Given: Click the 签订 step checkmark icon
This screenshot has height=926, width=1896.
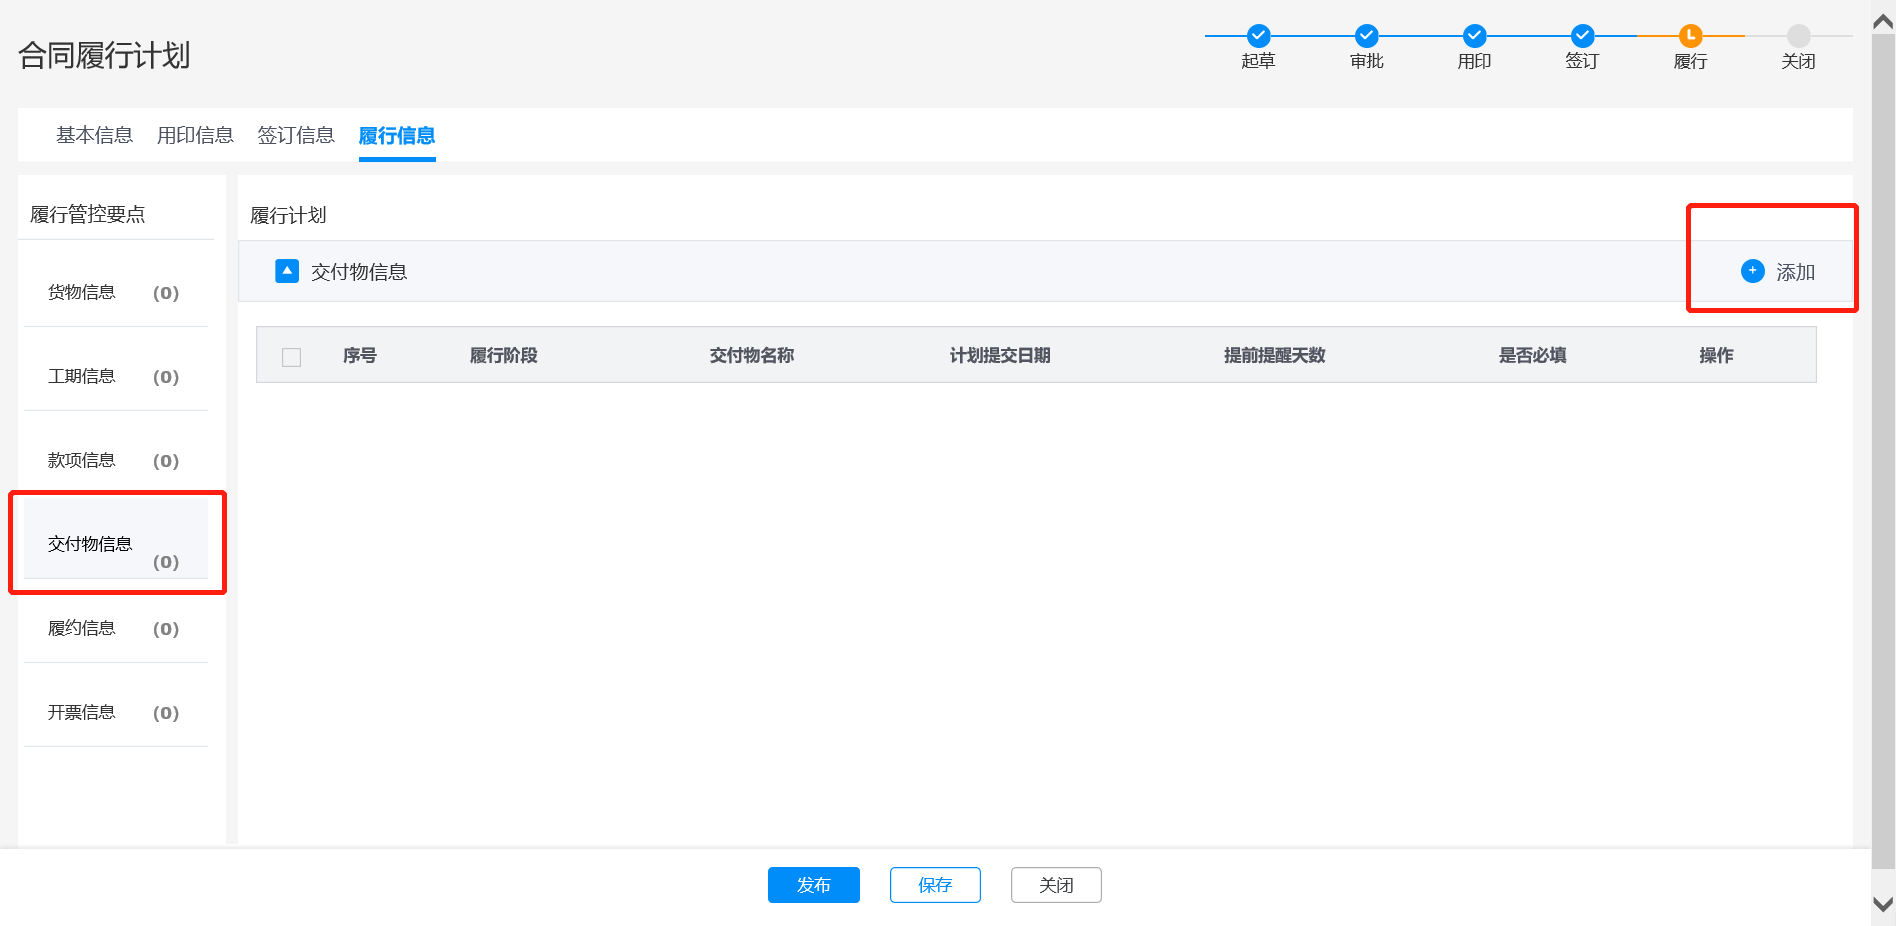Looking at the screenshot, I should 1582,36.
